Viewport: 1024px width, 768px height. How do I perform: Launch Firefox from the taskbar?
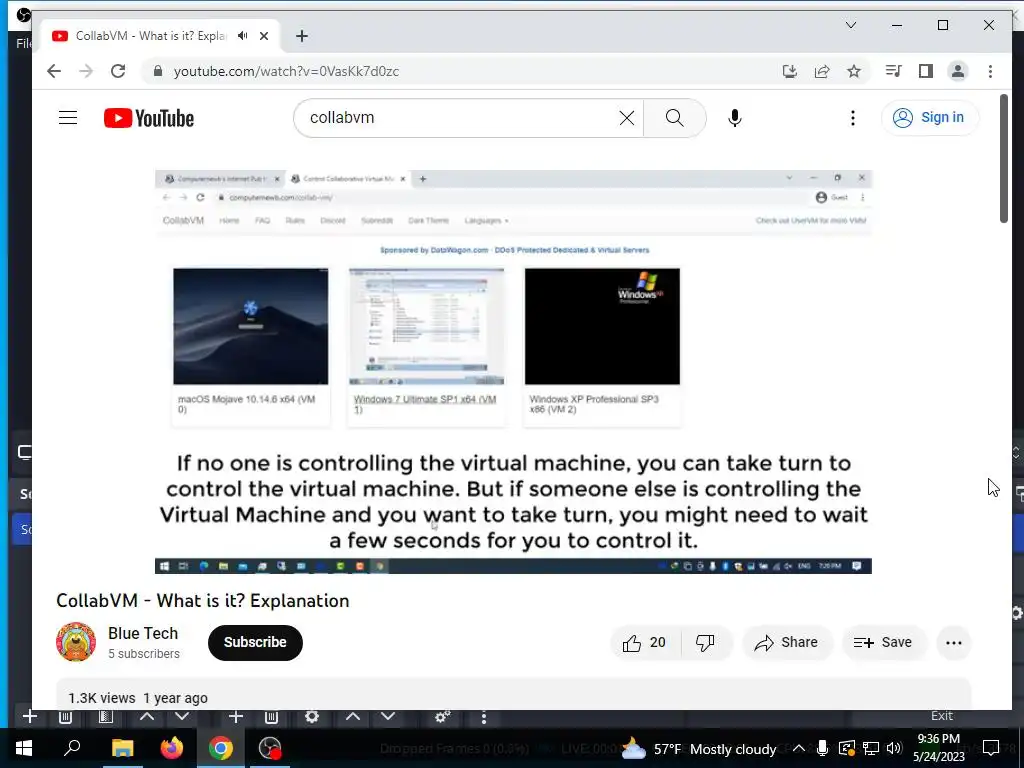click(172, 748)
